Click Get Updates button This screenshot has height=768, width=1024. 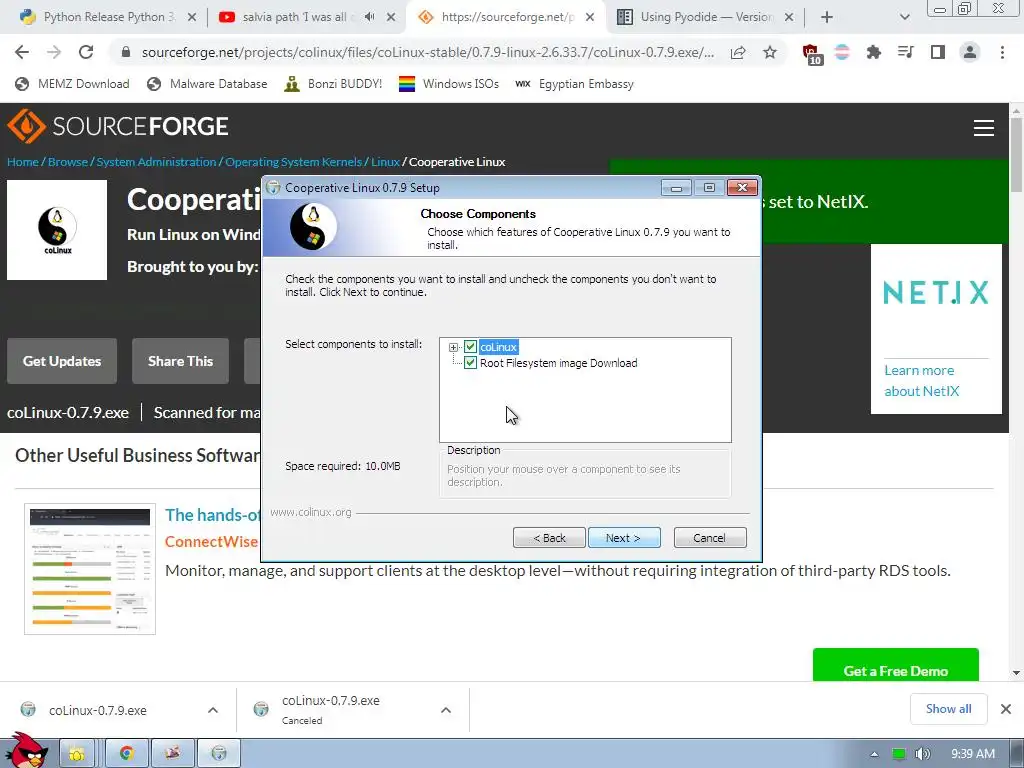(62, 361)
